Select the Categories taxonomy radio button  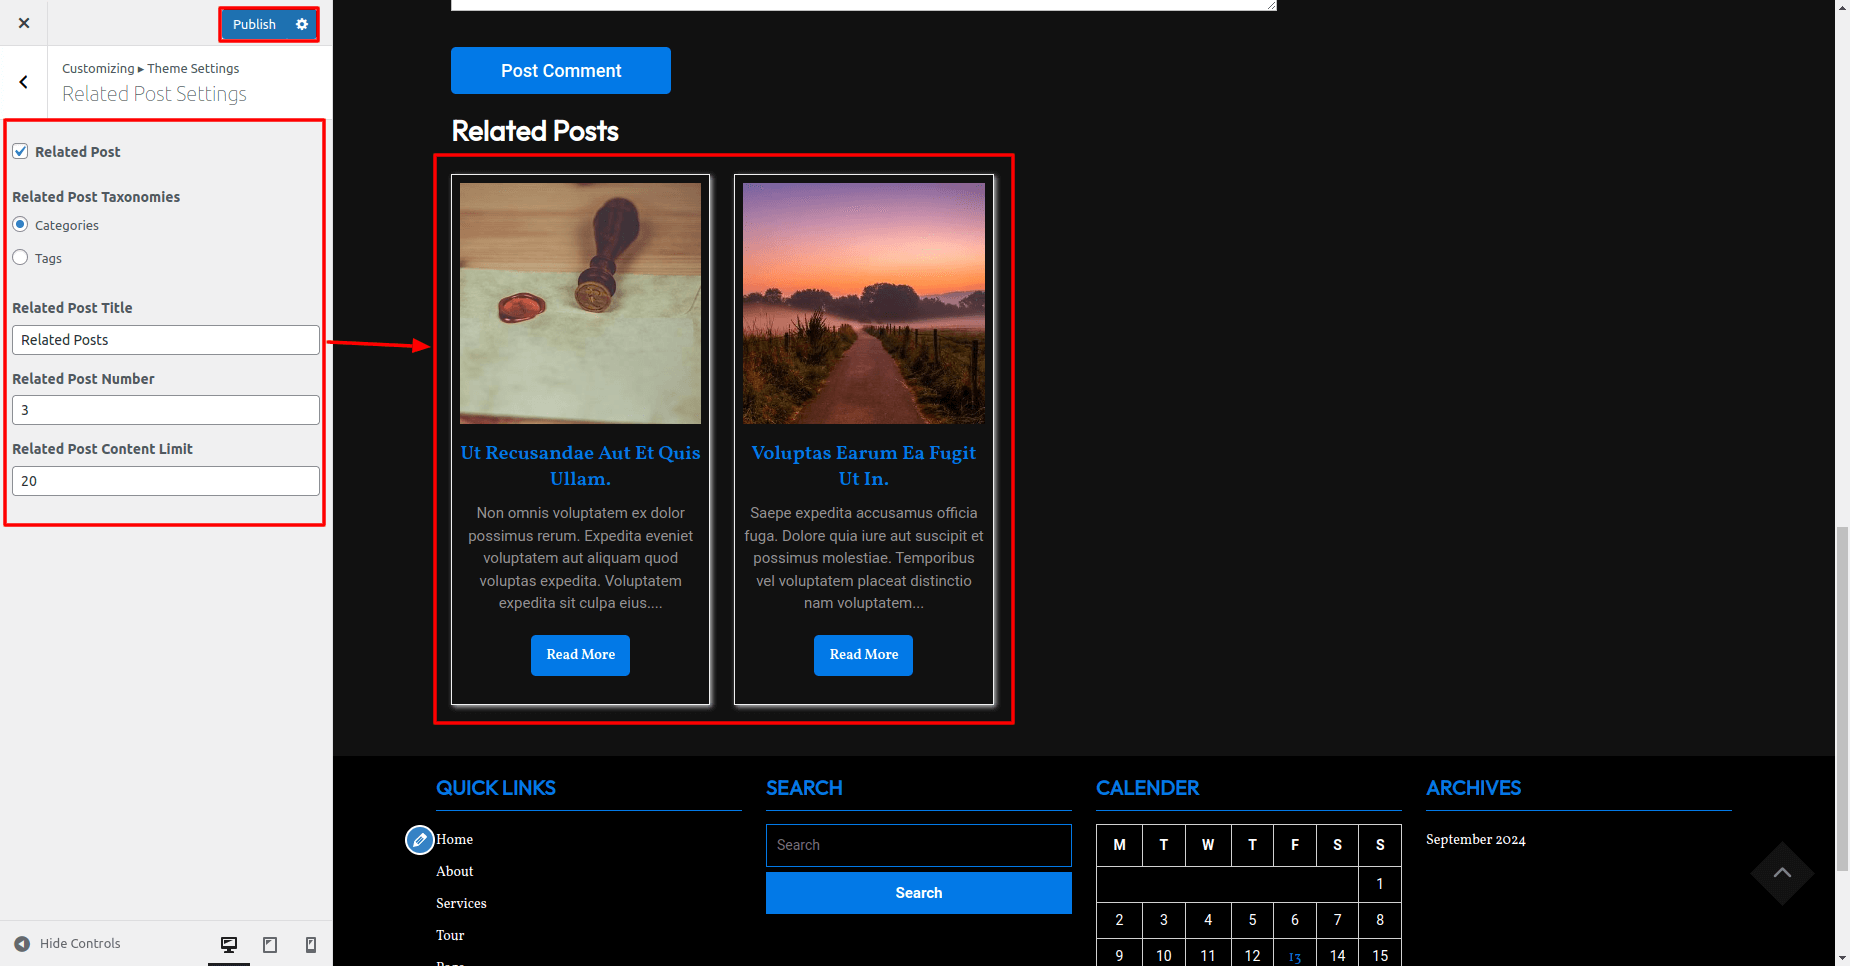tap(20, 225)
